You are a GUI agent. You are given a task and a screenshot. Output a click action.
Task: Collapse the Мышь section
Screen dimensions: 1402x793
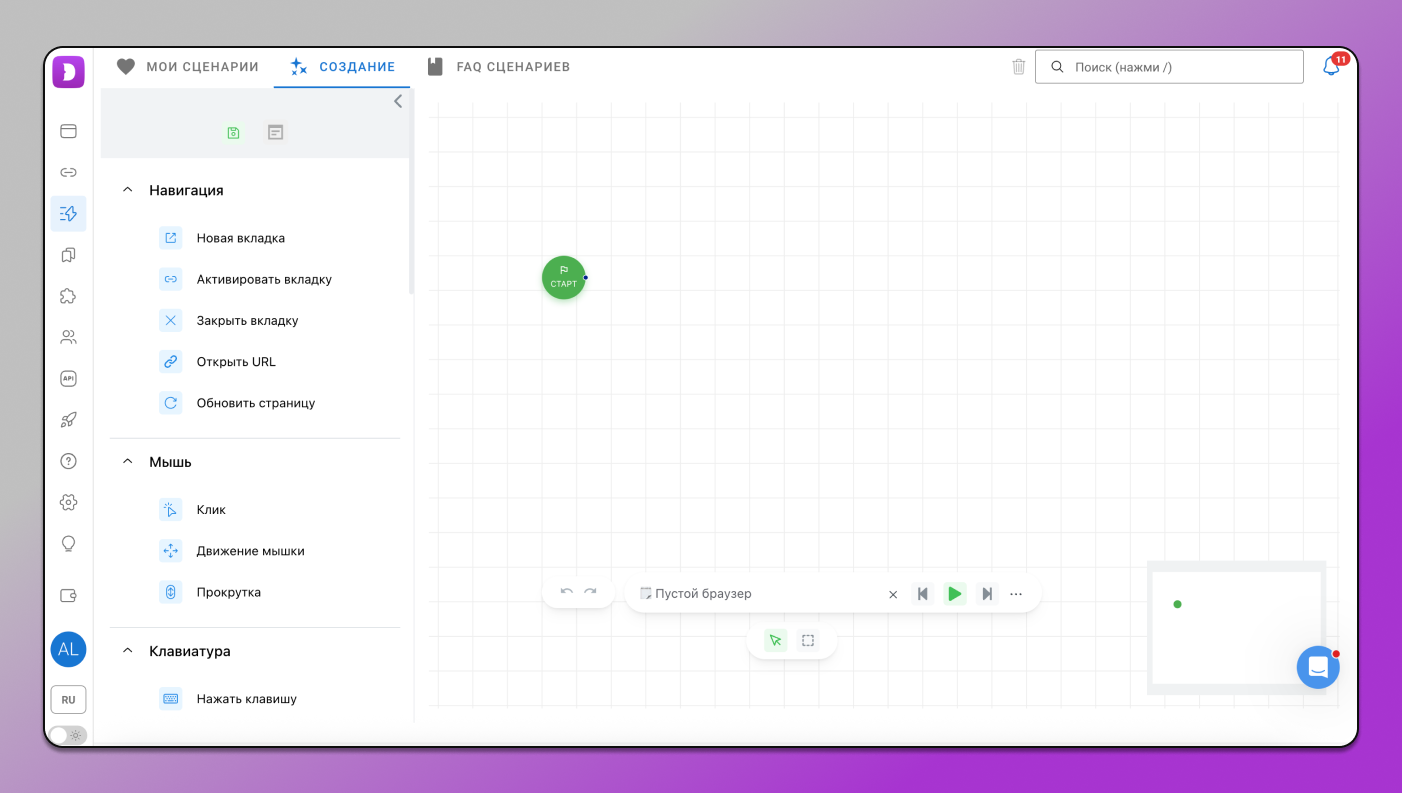(128, 462)
